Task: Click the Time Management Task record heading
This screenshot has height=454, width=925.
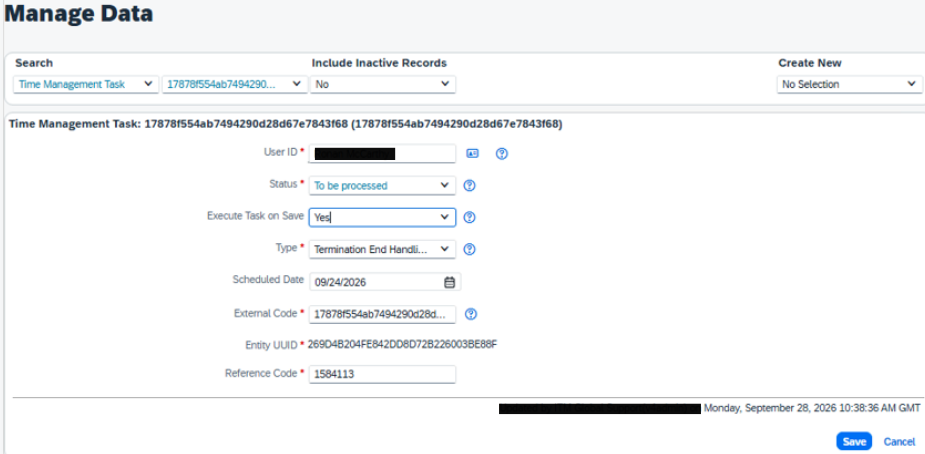Action: [286, 124]
